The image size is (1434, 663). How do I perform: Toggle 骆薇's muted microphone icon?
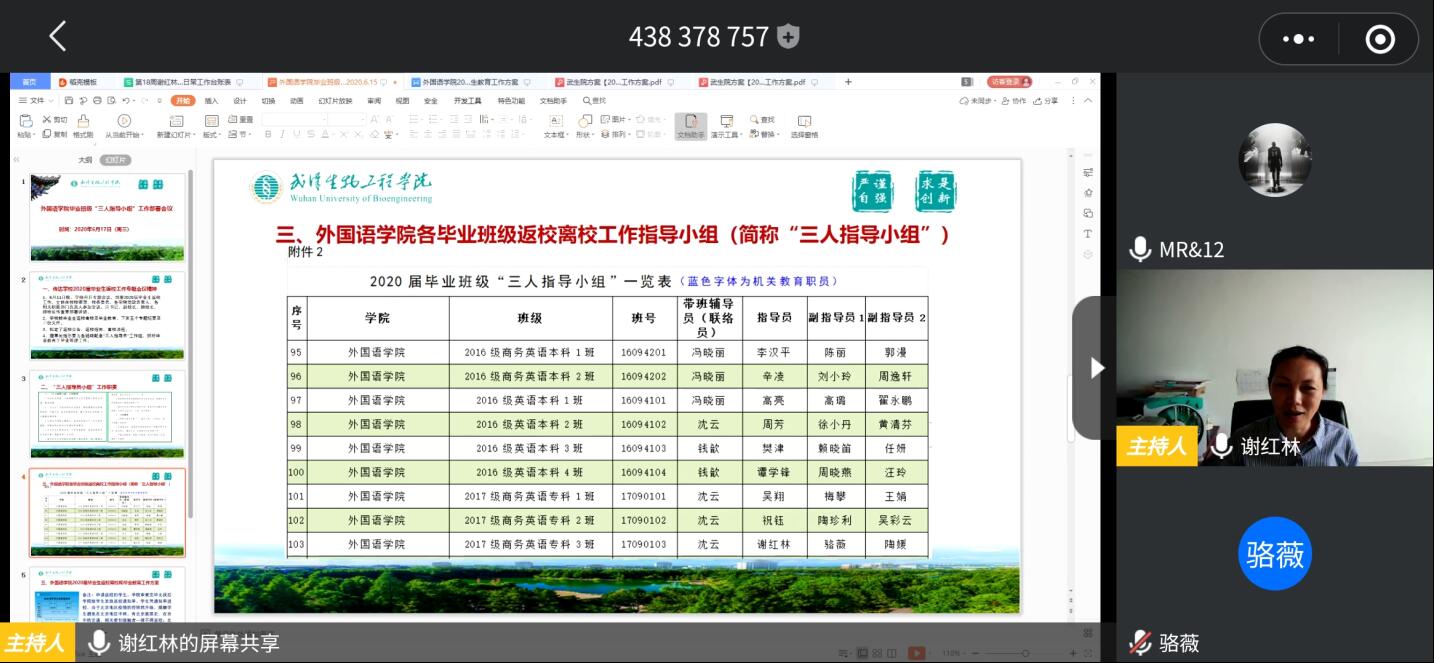(x=1140, y=643)
